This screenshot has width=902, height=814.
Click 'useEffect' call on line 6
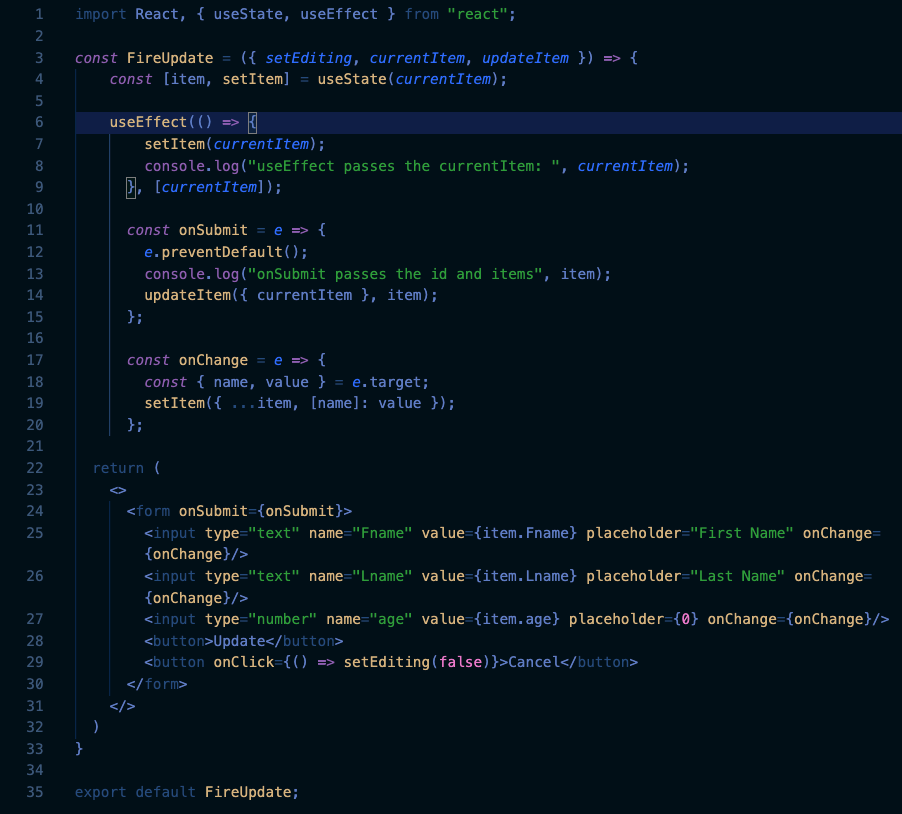coord(148,122)
